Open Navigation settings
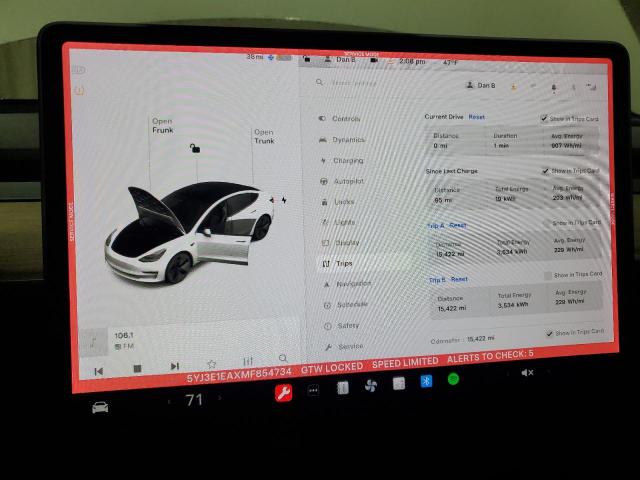This screenshot has width=640, height=480. point(348,284)
